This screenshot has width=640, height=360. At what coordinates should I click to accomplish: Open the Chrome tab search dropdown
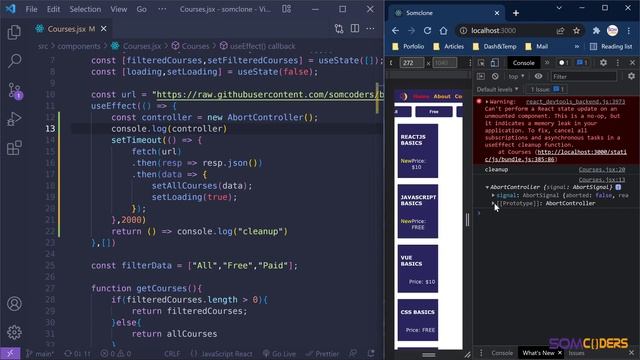click(559, 8)
